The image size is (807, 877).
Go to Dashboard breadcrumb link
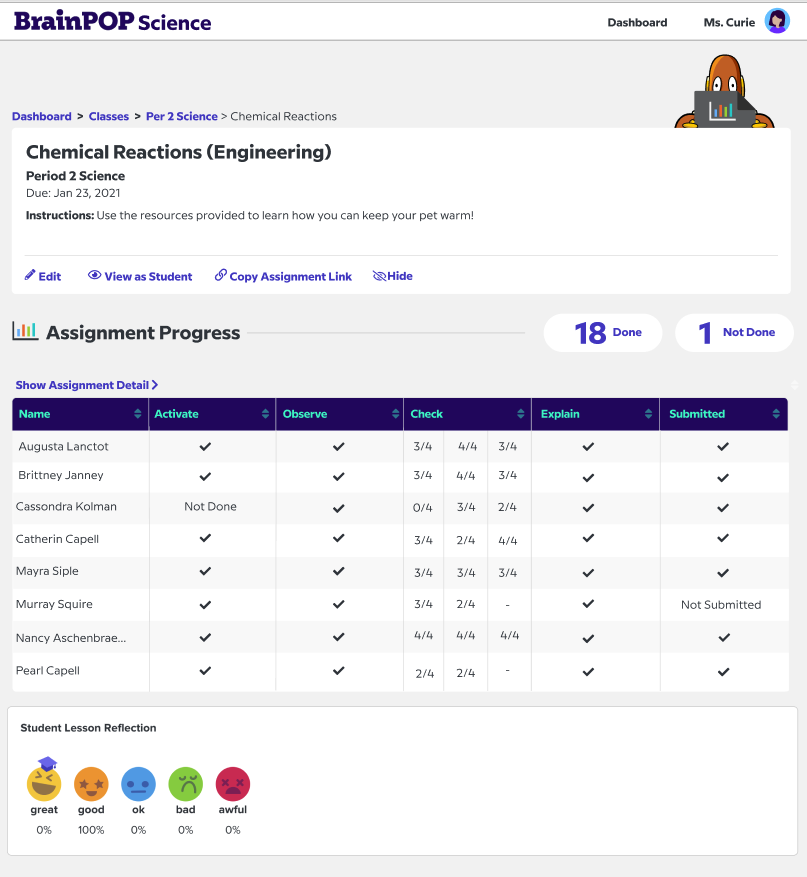pyautogui.click(x=42, y=116)
